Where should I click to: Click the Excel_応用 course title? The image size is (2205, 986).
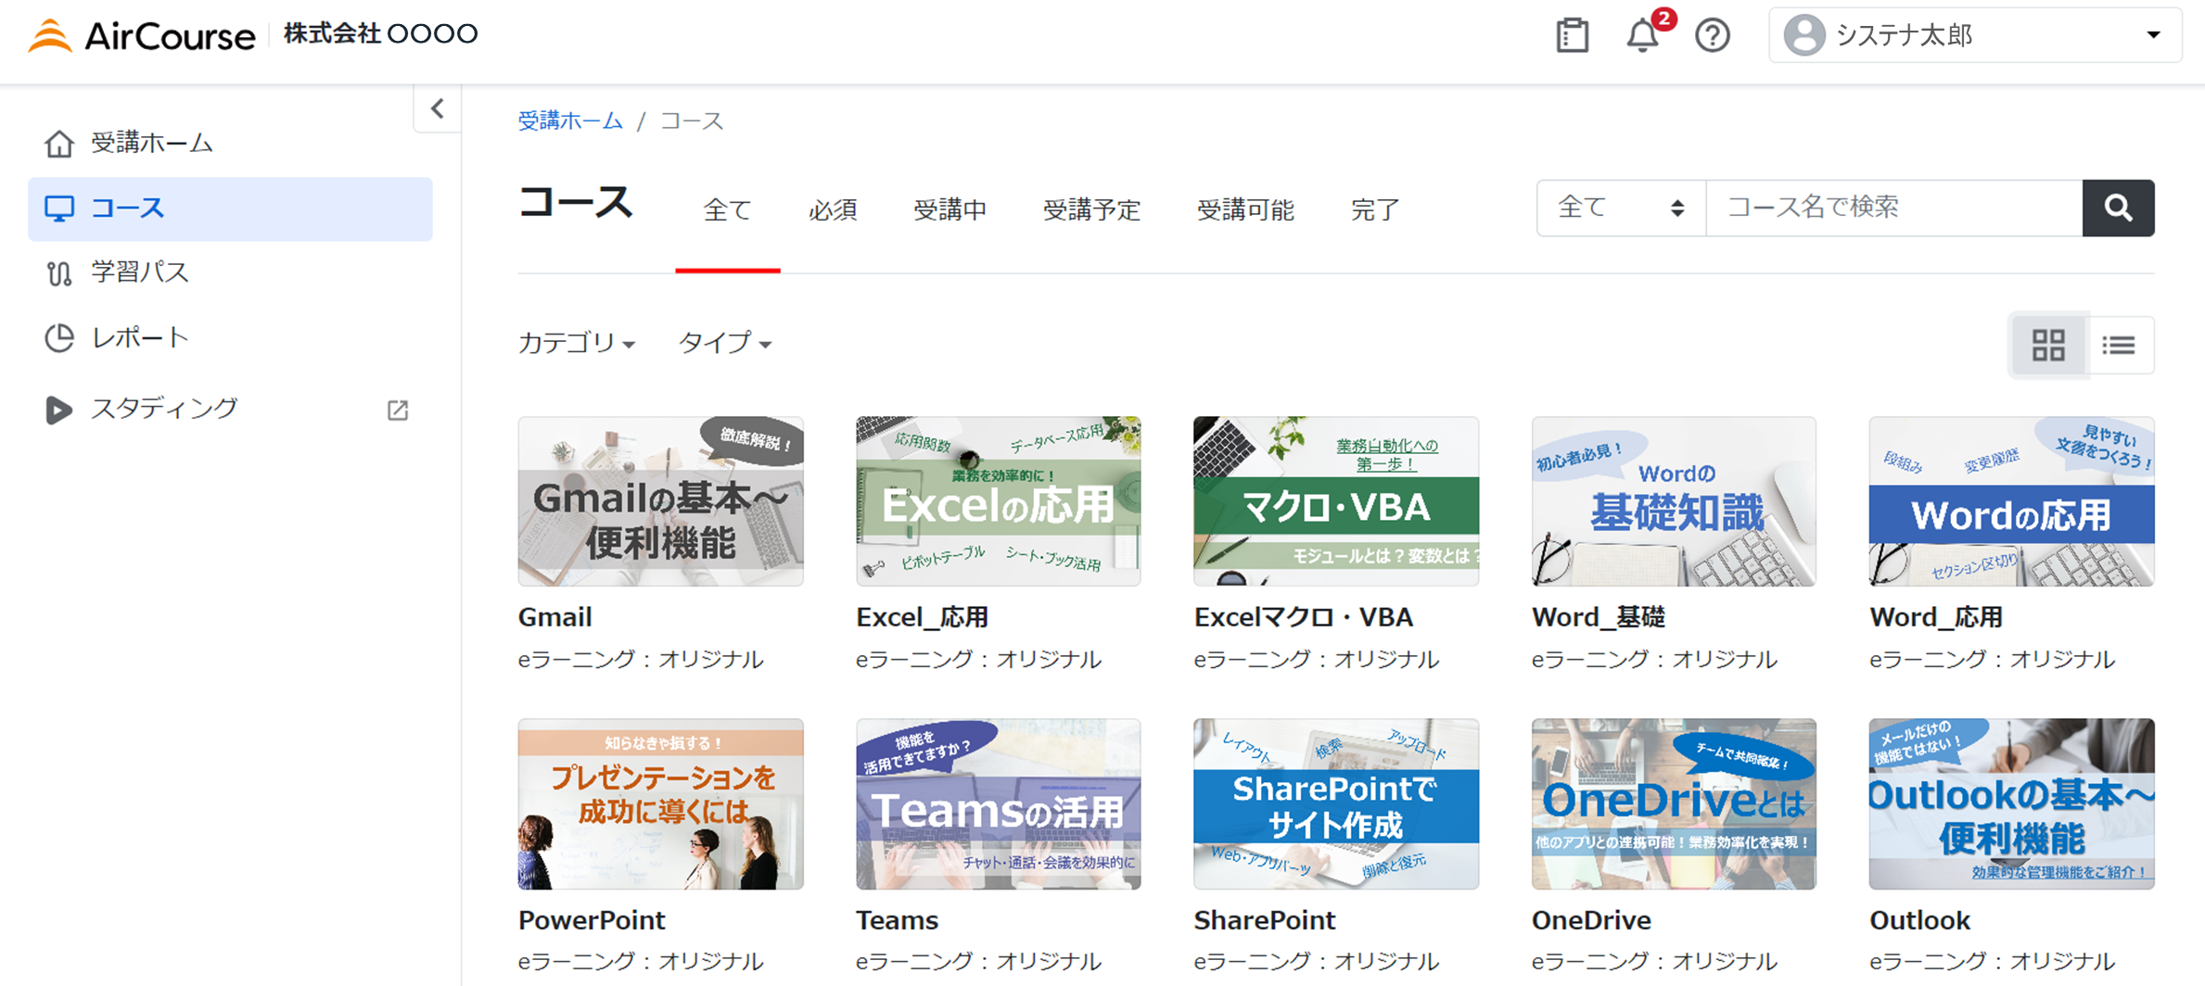pyautogui.click(x=922, y=617)
